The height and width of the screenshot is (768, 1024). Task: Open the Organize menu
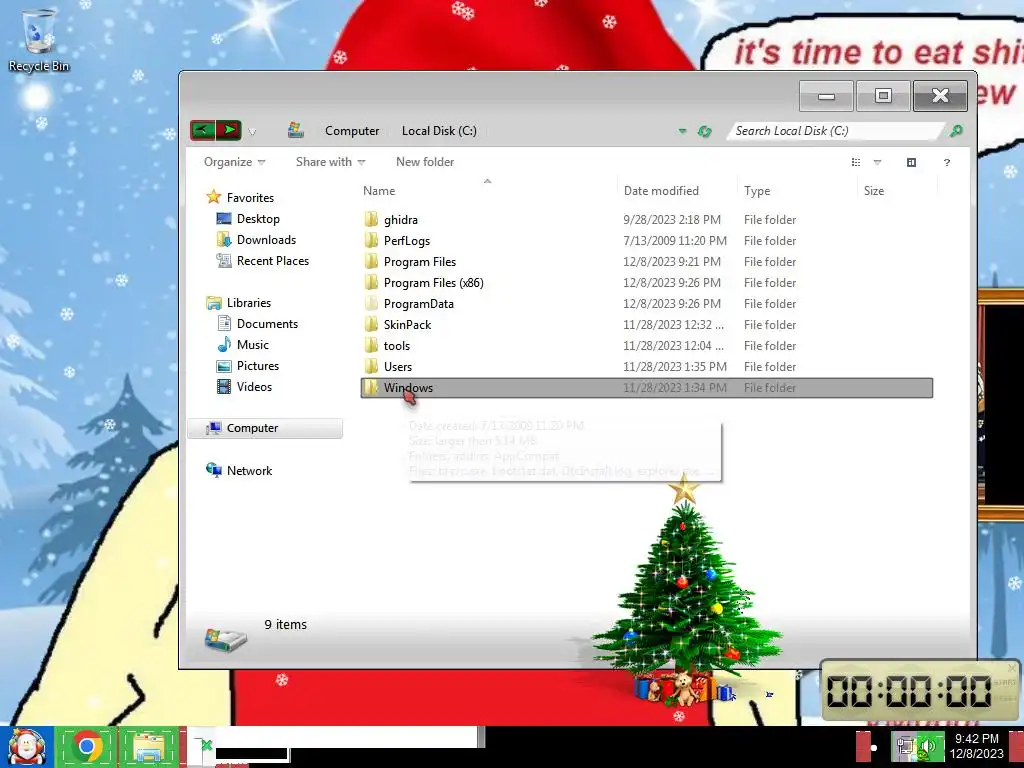click(234, 162)
